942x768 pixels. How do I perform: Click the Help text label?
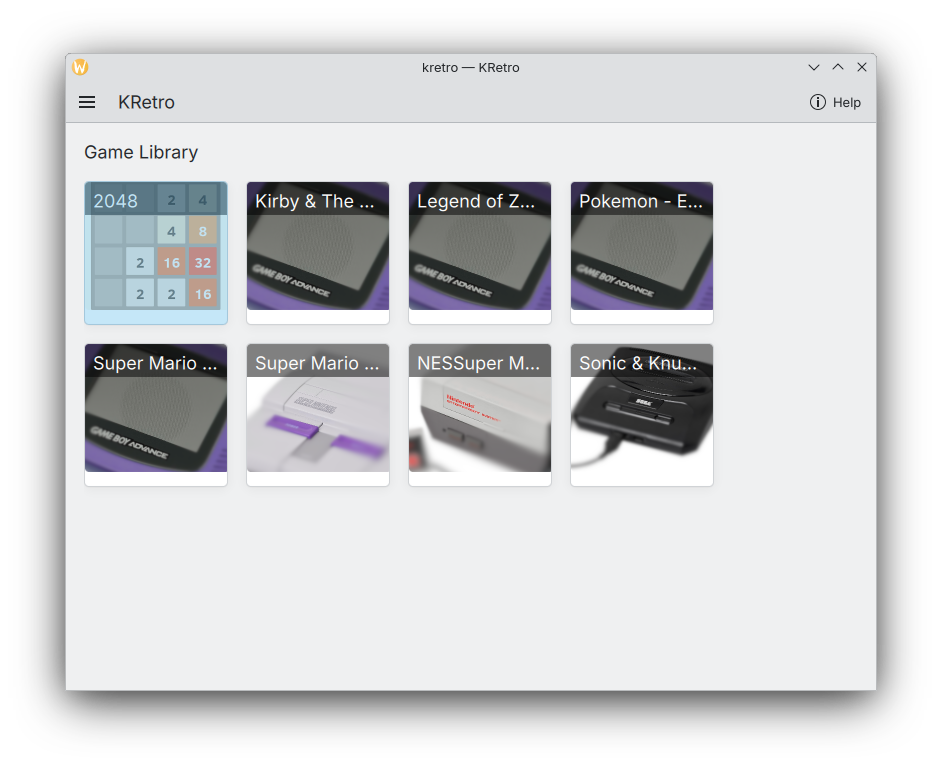click(x=846, y=102)
